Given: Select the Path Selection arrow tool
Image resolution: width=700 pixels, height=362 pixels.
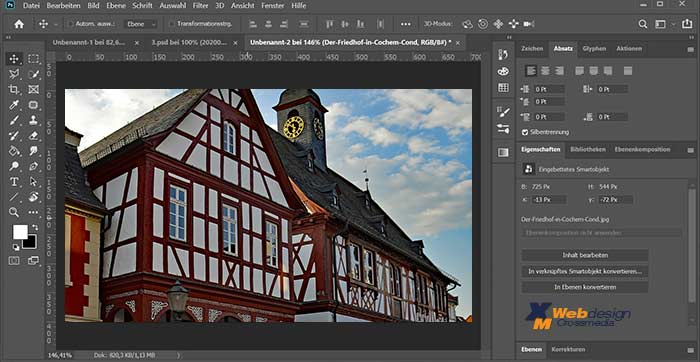Looking at the screenshot, I should coord(33,182).
